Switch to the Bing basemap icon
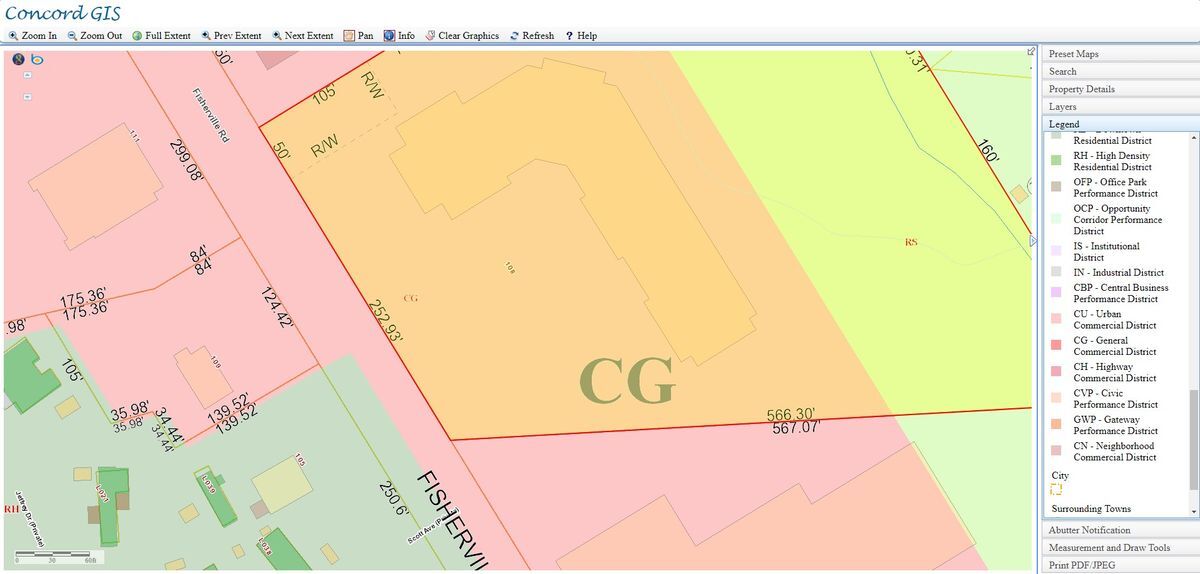 [36, 60]
